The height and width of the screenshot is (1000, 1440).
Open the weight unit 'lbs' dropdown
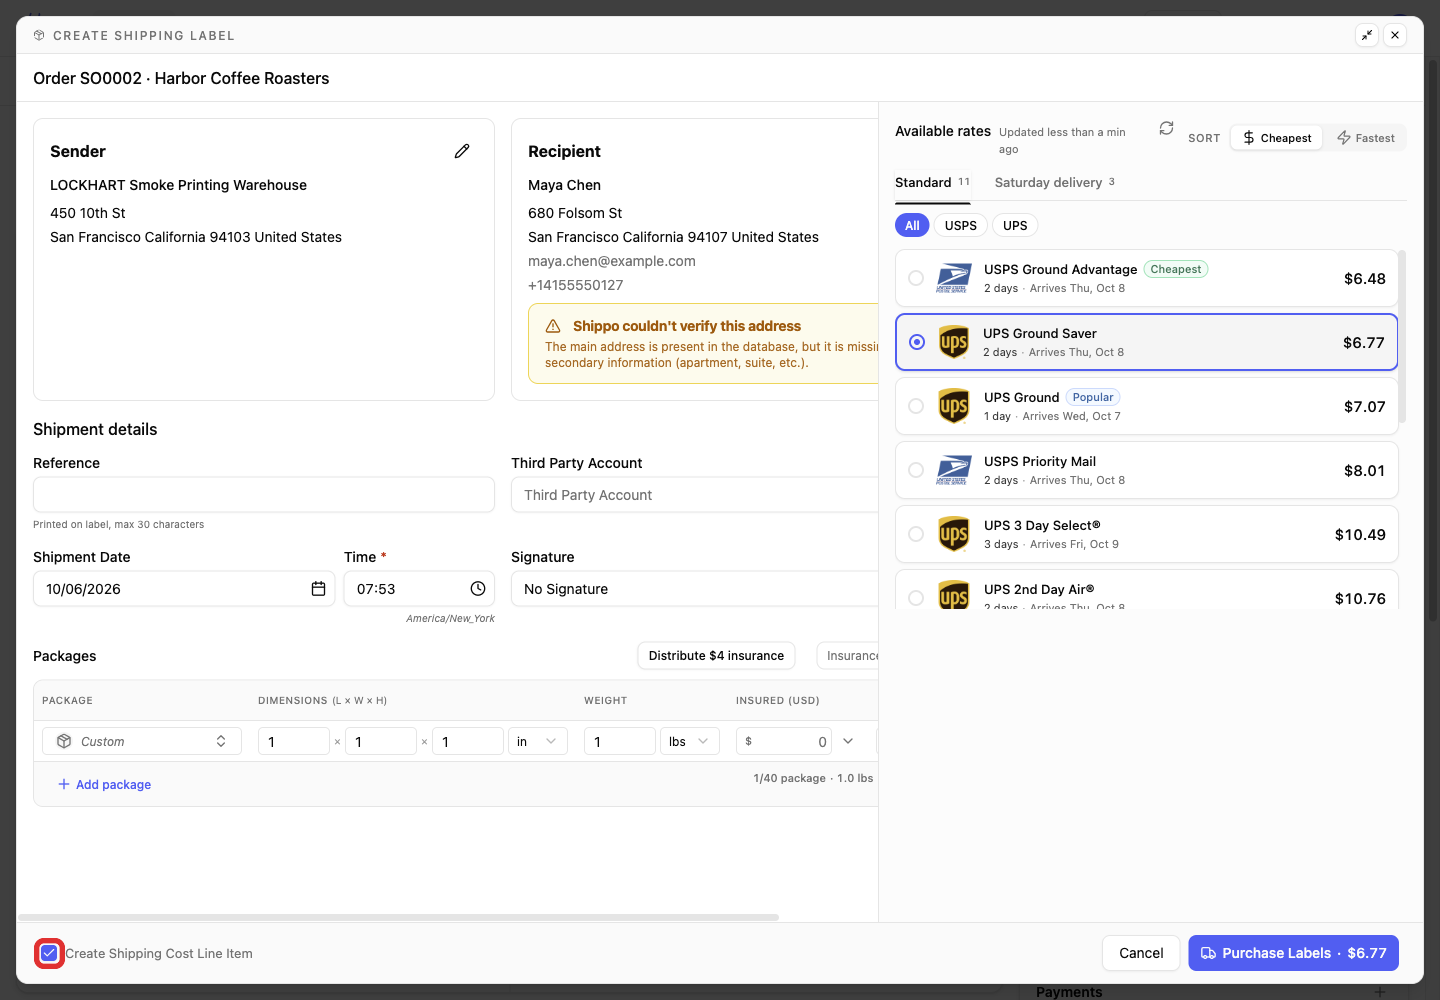690,741
